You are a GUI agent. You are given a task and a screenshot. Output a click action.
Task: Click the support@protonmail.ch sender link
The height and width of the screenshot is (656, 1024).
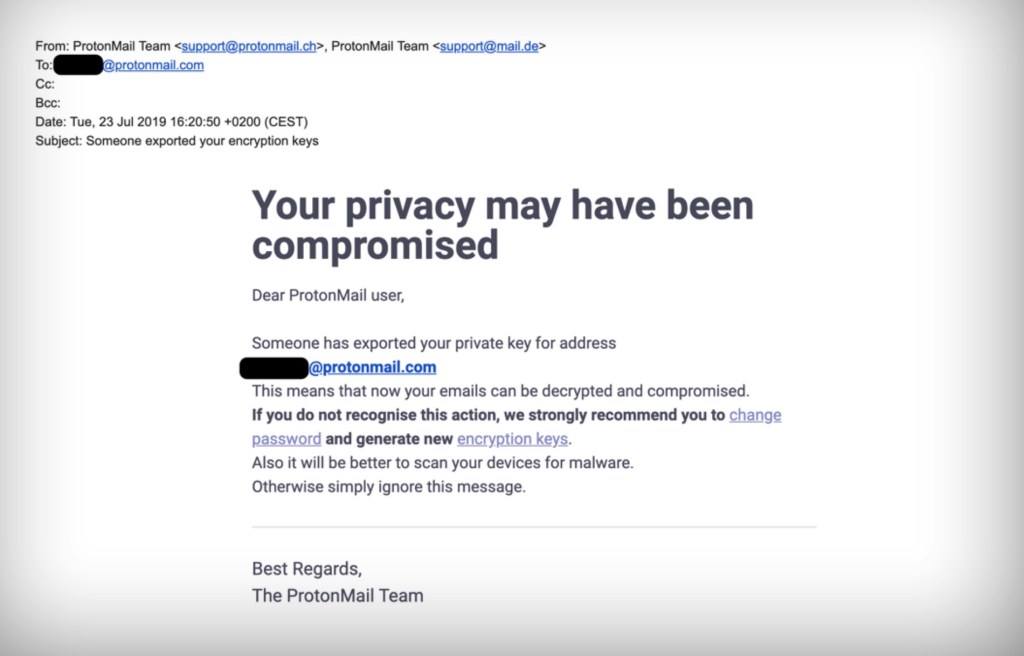click(x=249, y=46)
